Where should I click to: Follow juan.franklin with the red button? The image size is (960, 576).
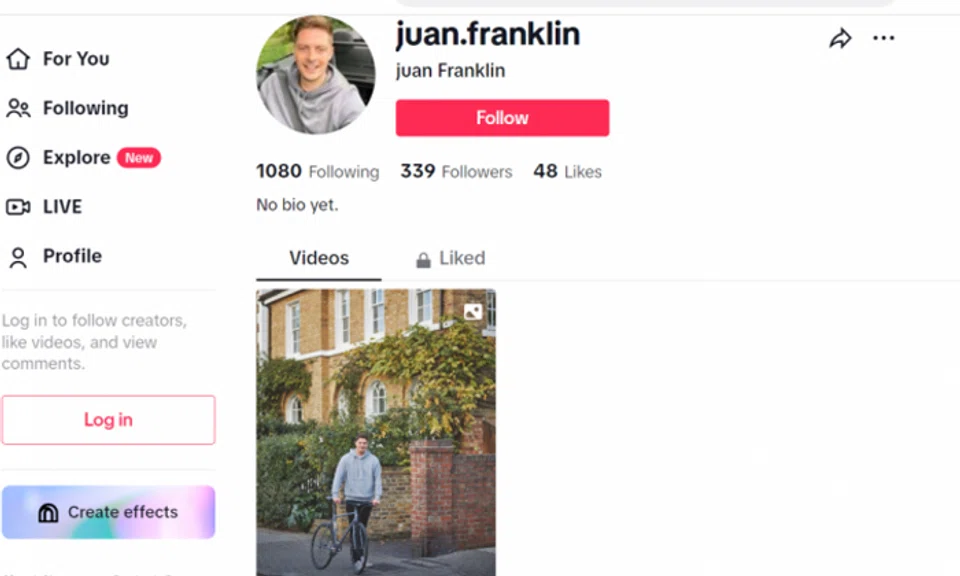502,118
